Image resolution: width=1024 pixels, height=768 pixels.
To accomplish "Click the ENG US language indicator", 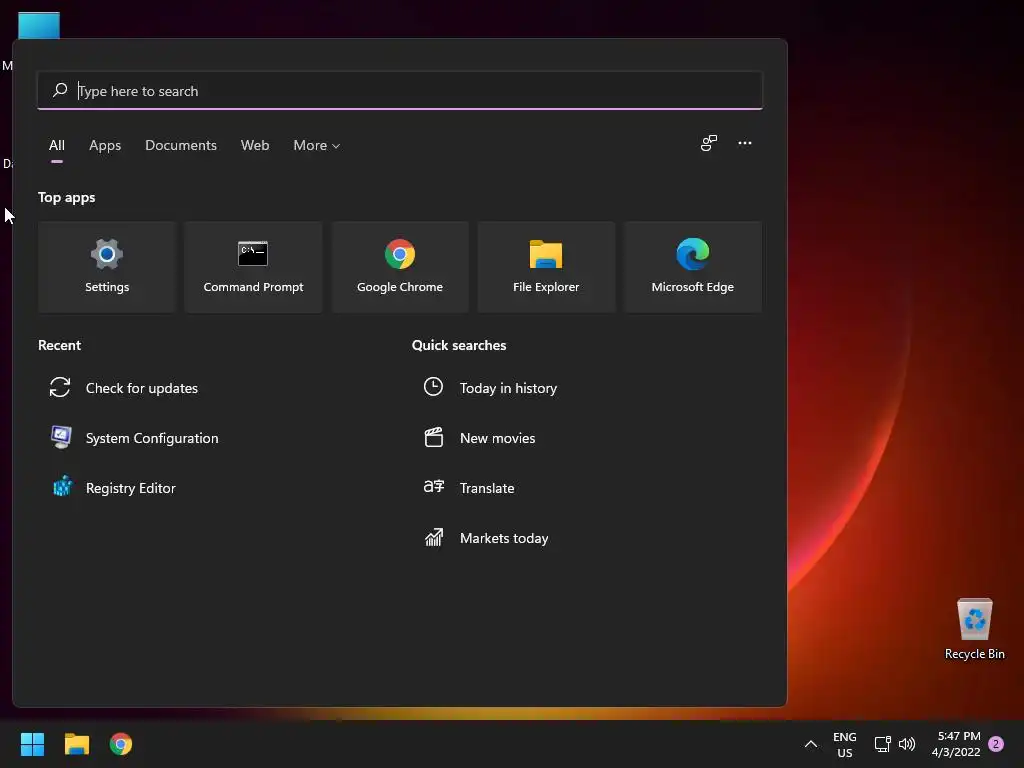I will tap(844, 744).
